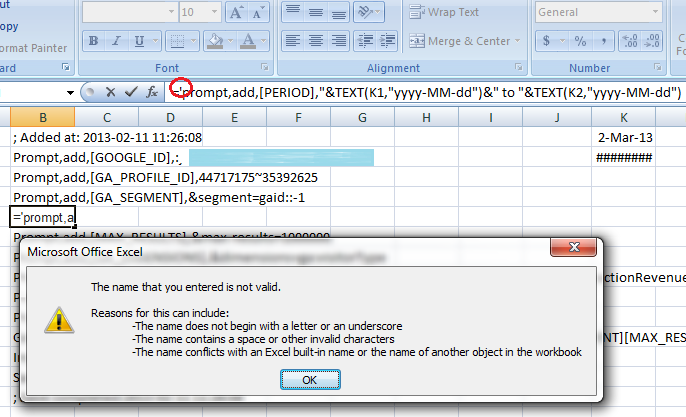Confirm formula entry with checkmark
The width and height of the screenshot is (686, 417).
tap(131, 92)
